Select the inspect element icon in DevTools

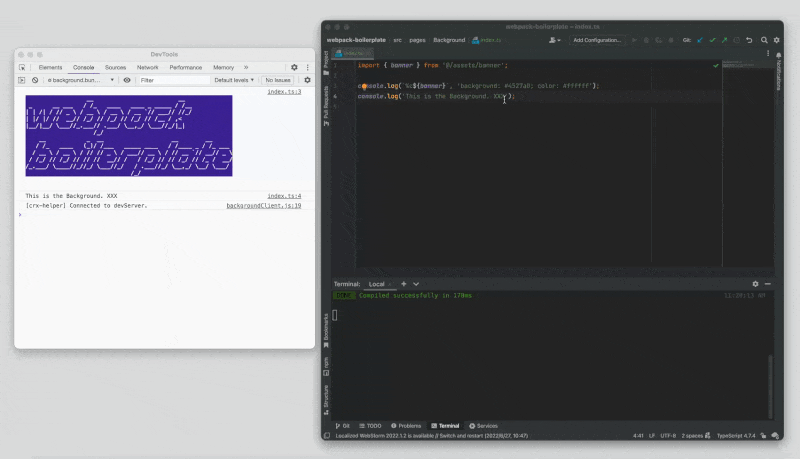[22, 67]
